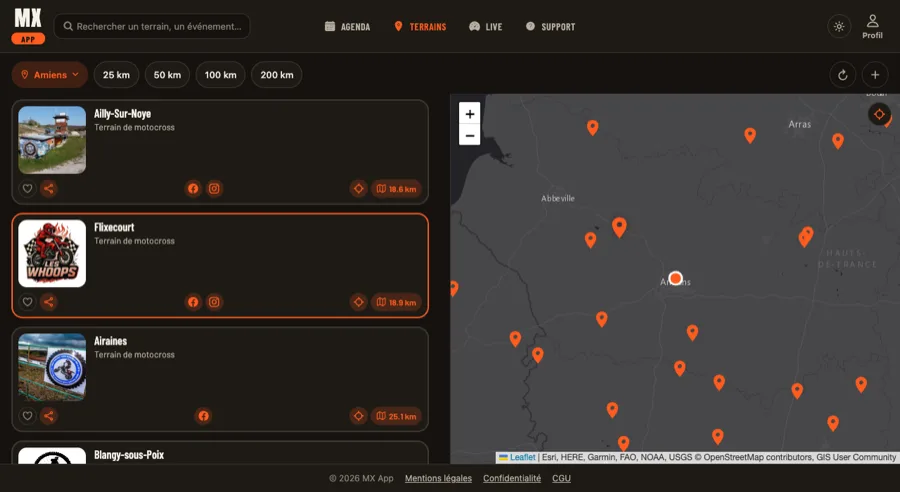The image size is (900, 492).
Task: Open the Profil menu
Action: 872,26
